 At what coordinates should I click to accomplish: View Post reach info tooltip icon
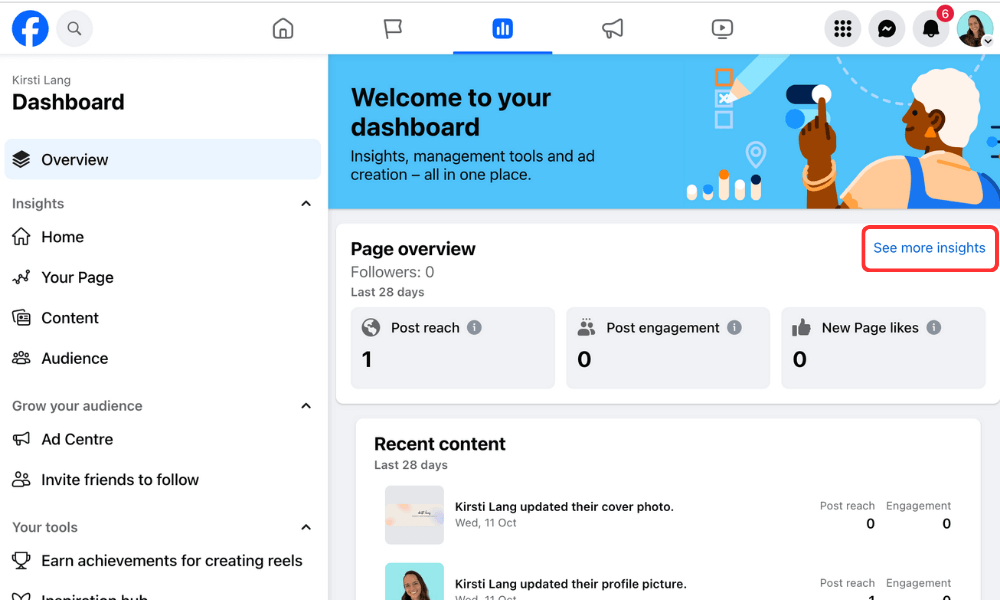(475, 326)
